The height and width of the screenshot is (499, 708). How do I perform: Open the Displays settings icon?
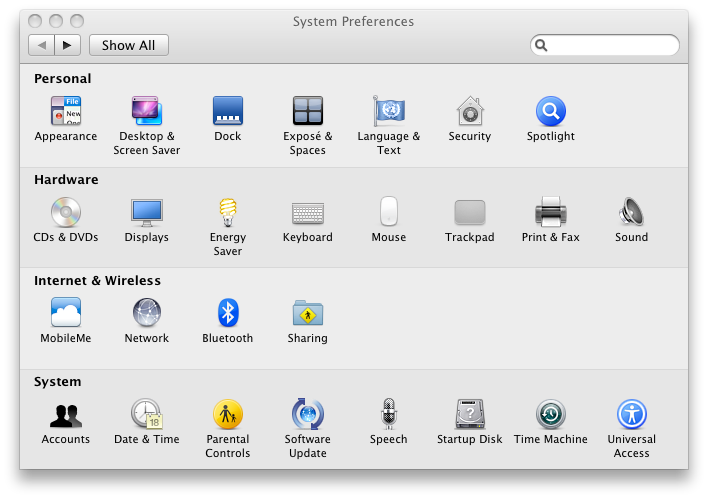pos(147,212)
